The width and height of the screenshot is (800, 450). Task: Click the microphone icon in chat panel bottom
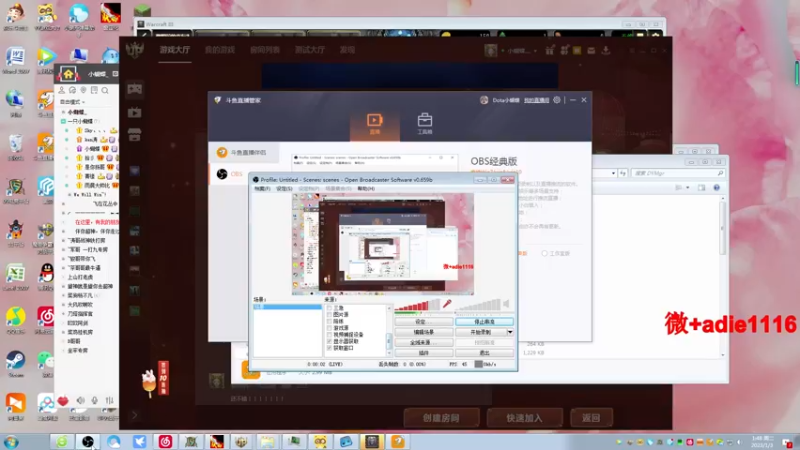[x=94, y=401]
